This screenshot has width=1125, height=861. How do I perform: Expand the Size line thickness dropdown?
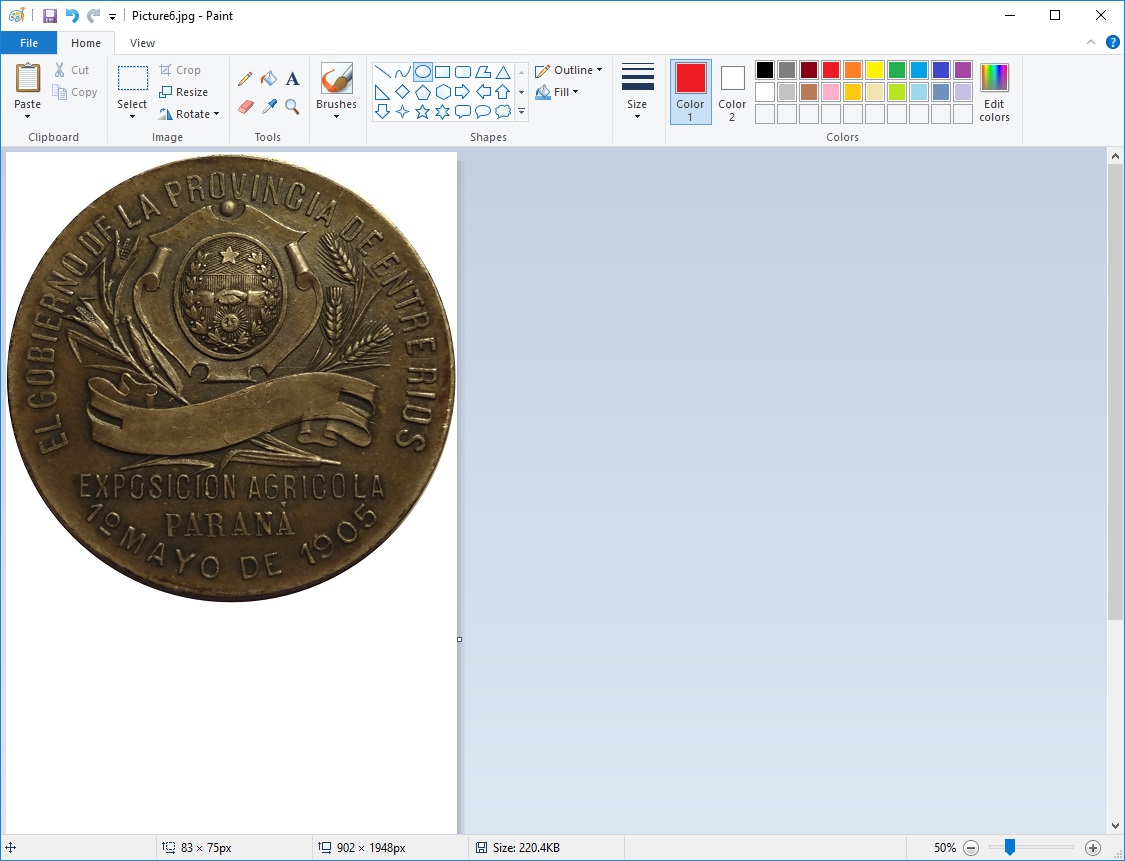coord(637,91)
